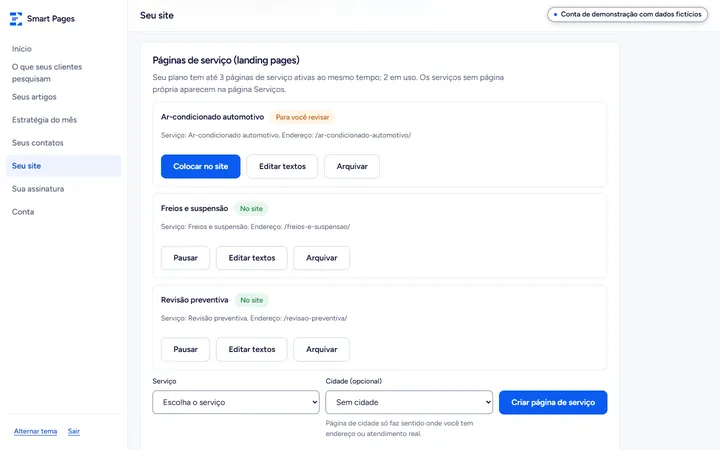Go to Conta settings
The image size is (720, 450).
pyautogui.click(x=23, y=212)
